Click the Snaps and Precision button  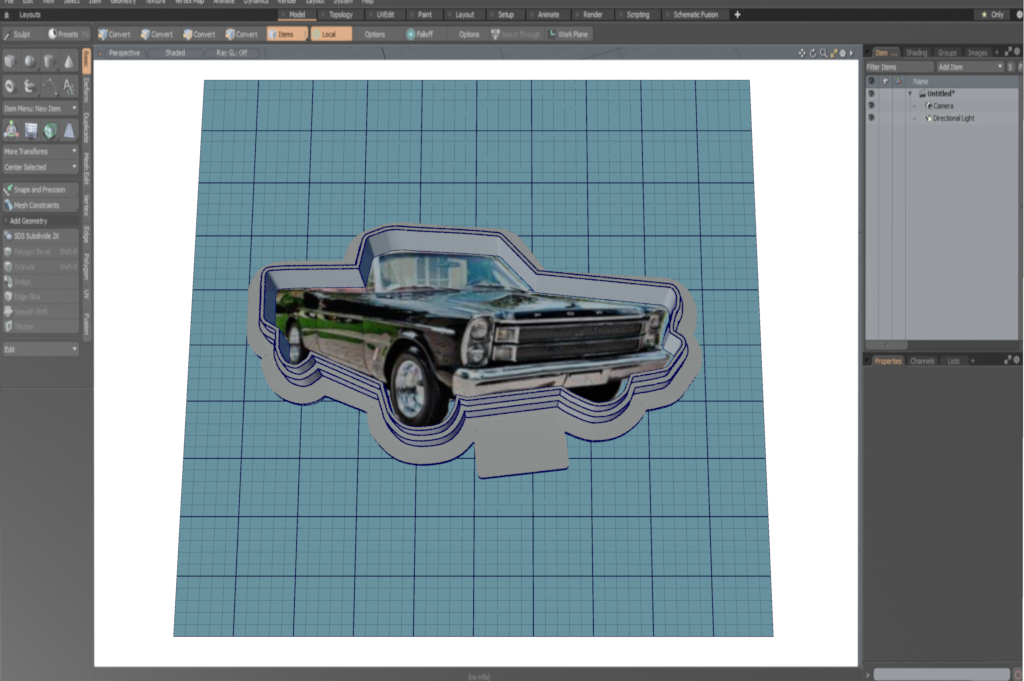(x=40, y=189)
